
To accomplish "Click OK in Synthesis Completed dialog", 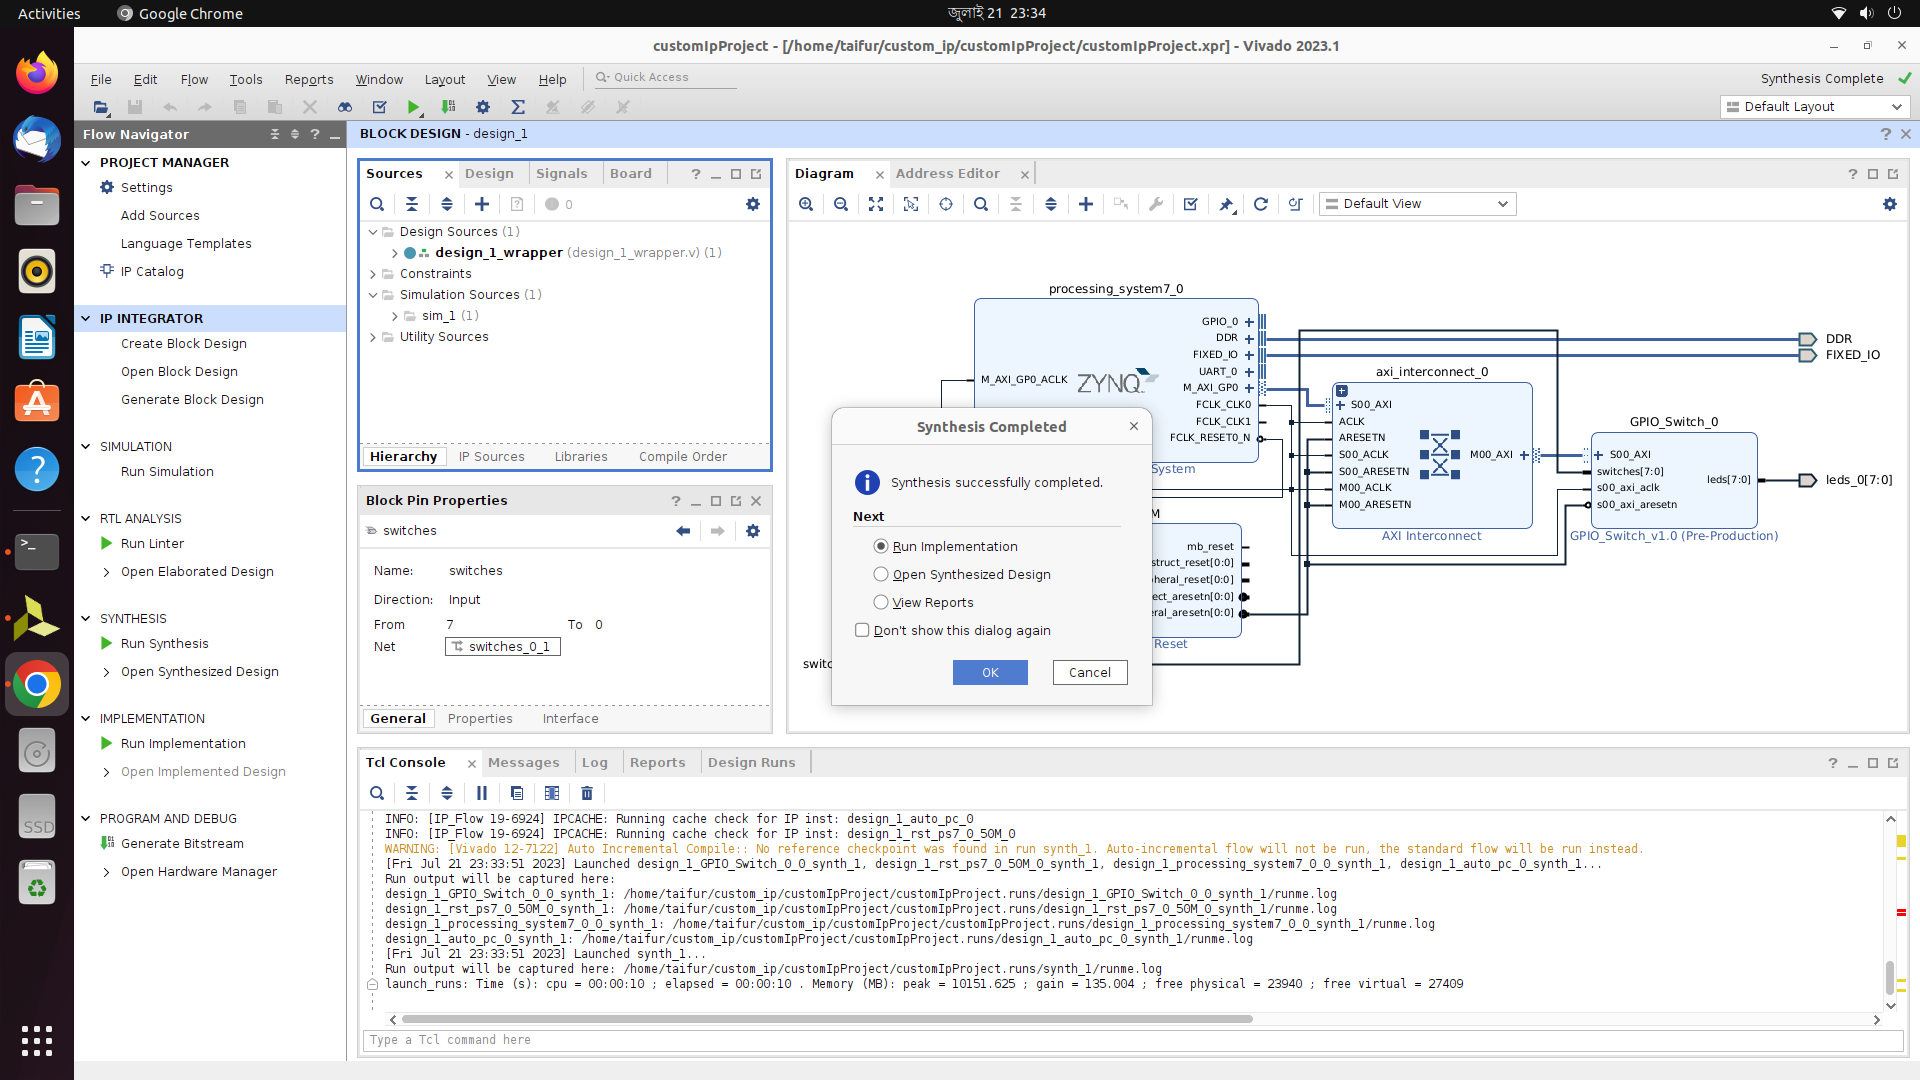I will [x=989, y=672].
